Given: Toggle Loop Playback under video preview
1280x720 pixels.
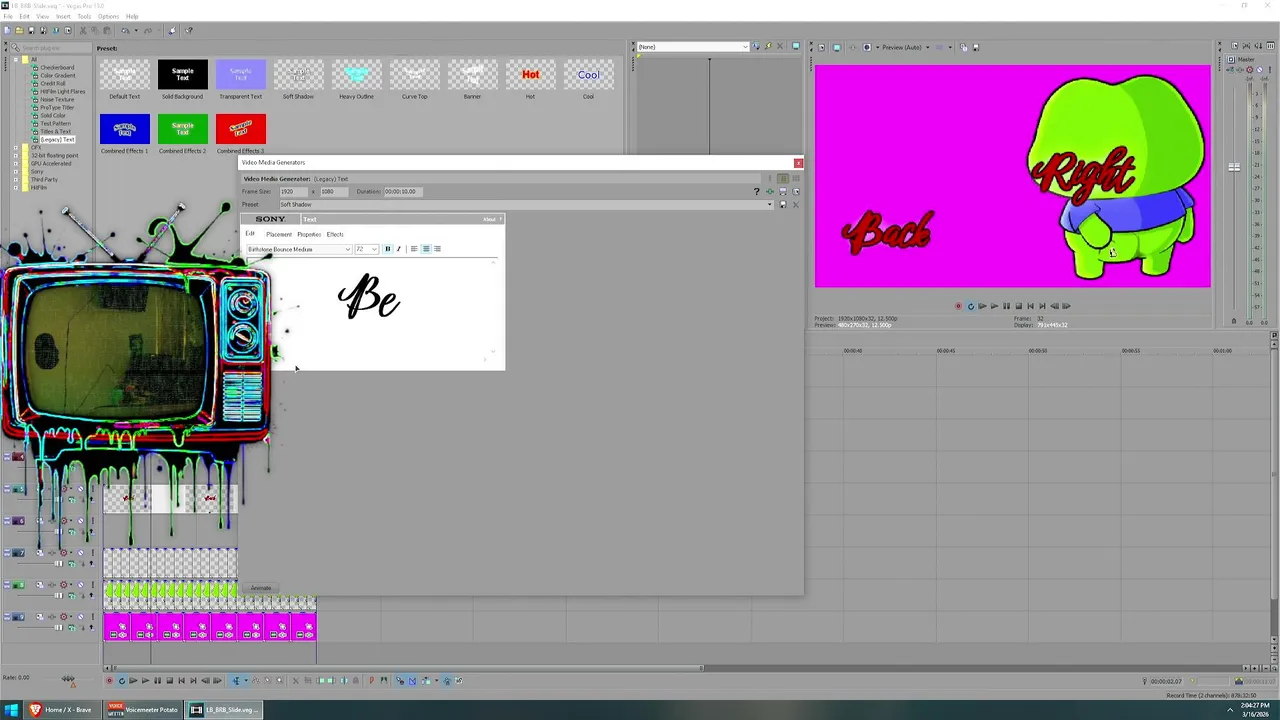Looking at the screenshot, I should tap(971, 306).
